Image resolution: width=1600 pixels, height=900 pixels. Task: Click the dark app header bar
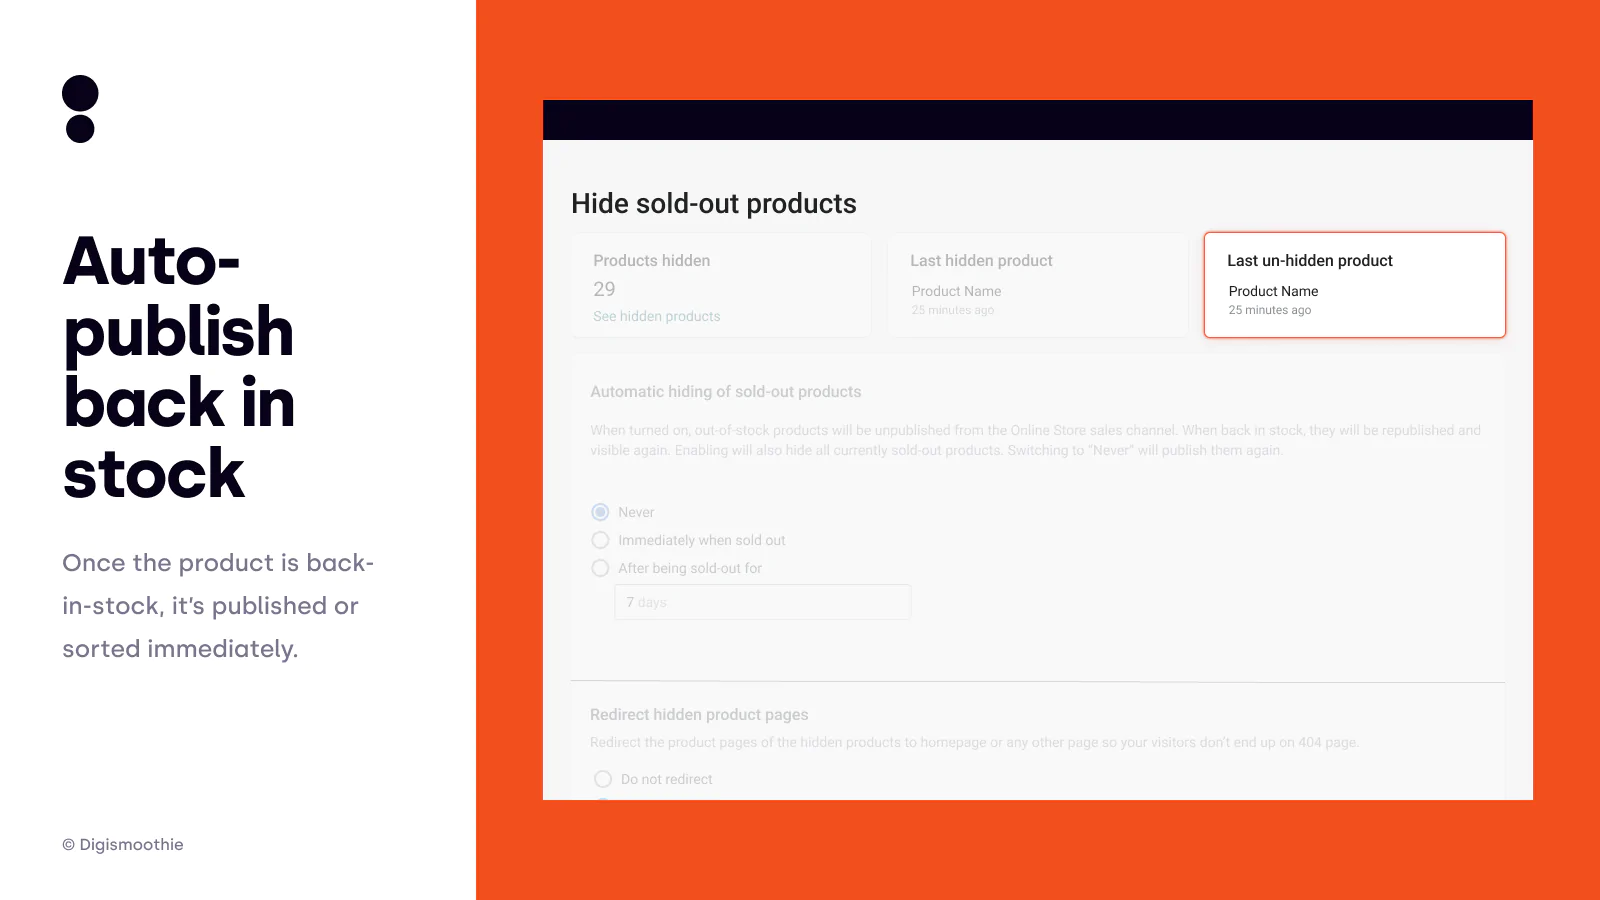(x=1037, y=120)
